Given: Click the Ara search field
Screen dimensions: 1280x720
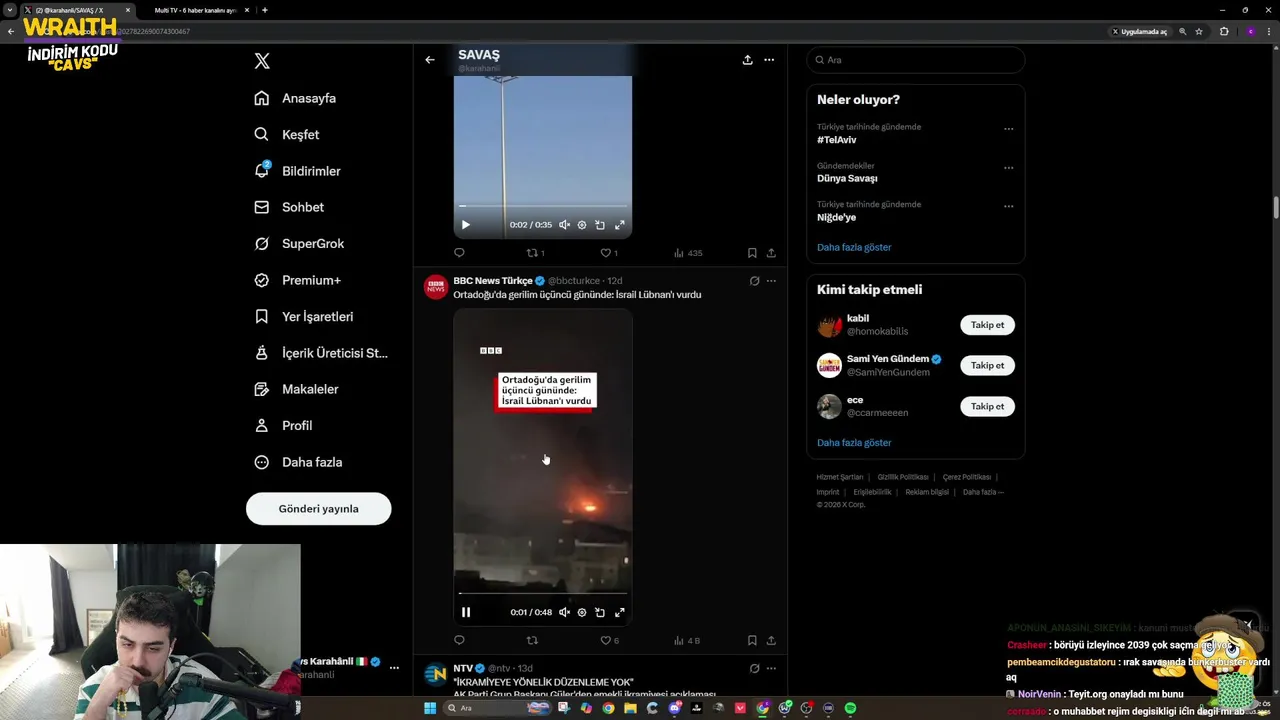Looking at the screenshot, I should (x=916, y=60).
